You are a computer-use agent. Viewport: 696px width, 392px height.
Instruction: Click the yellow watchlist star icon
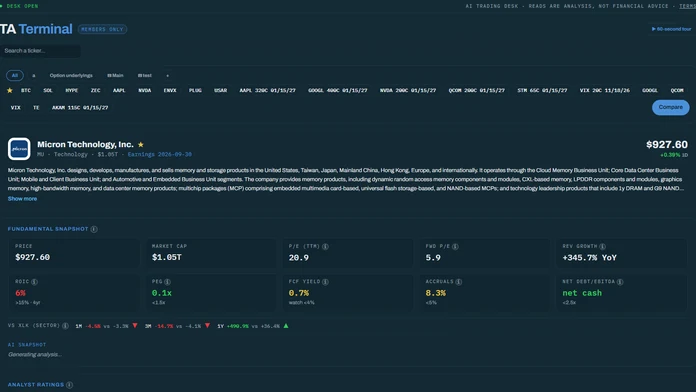(x=10, y=91)
